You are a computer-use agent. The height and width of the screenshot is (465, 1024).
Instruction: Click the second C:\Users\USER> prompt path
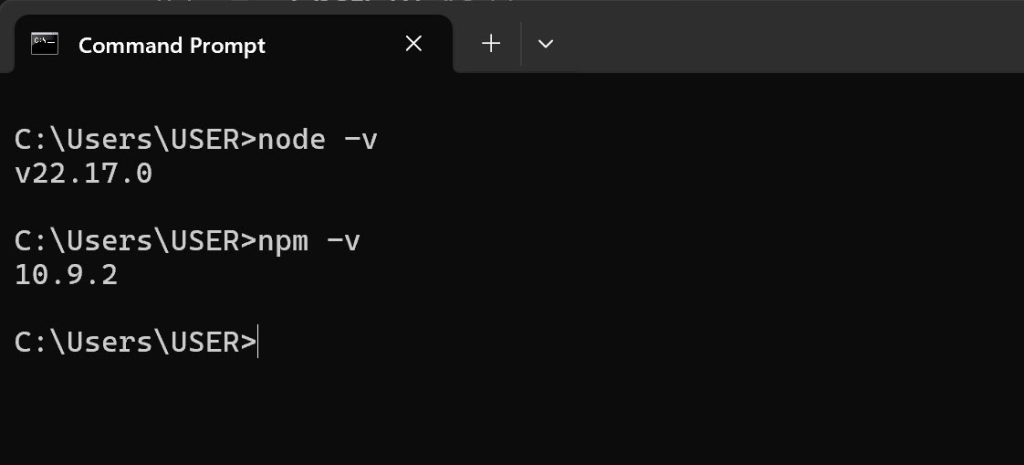(x=135, y=242)
